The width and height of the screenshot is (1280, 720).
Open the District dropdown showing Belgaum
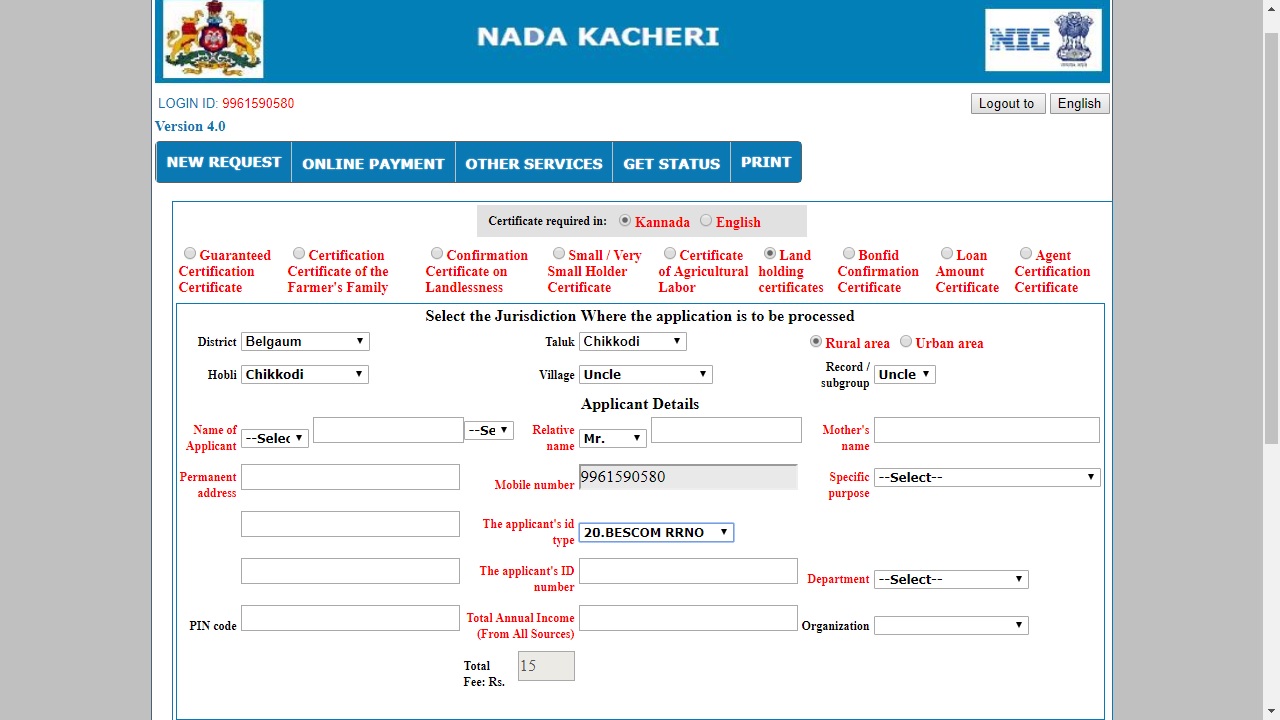pyautogui.click(x=305, y=341)
